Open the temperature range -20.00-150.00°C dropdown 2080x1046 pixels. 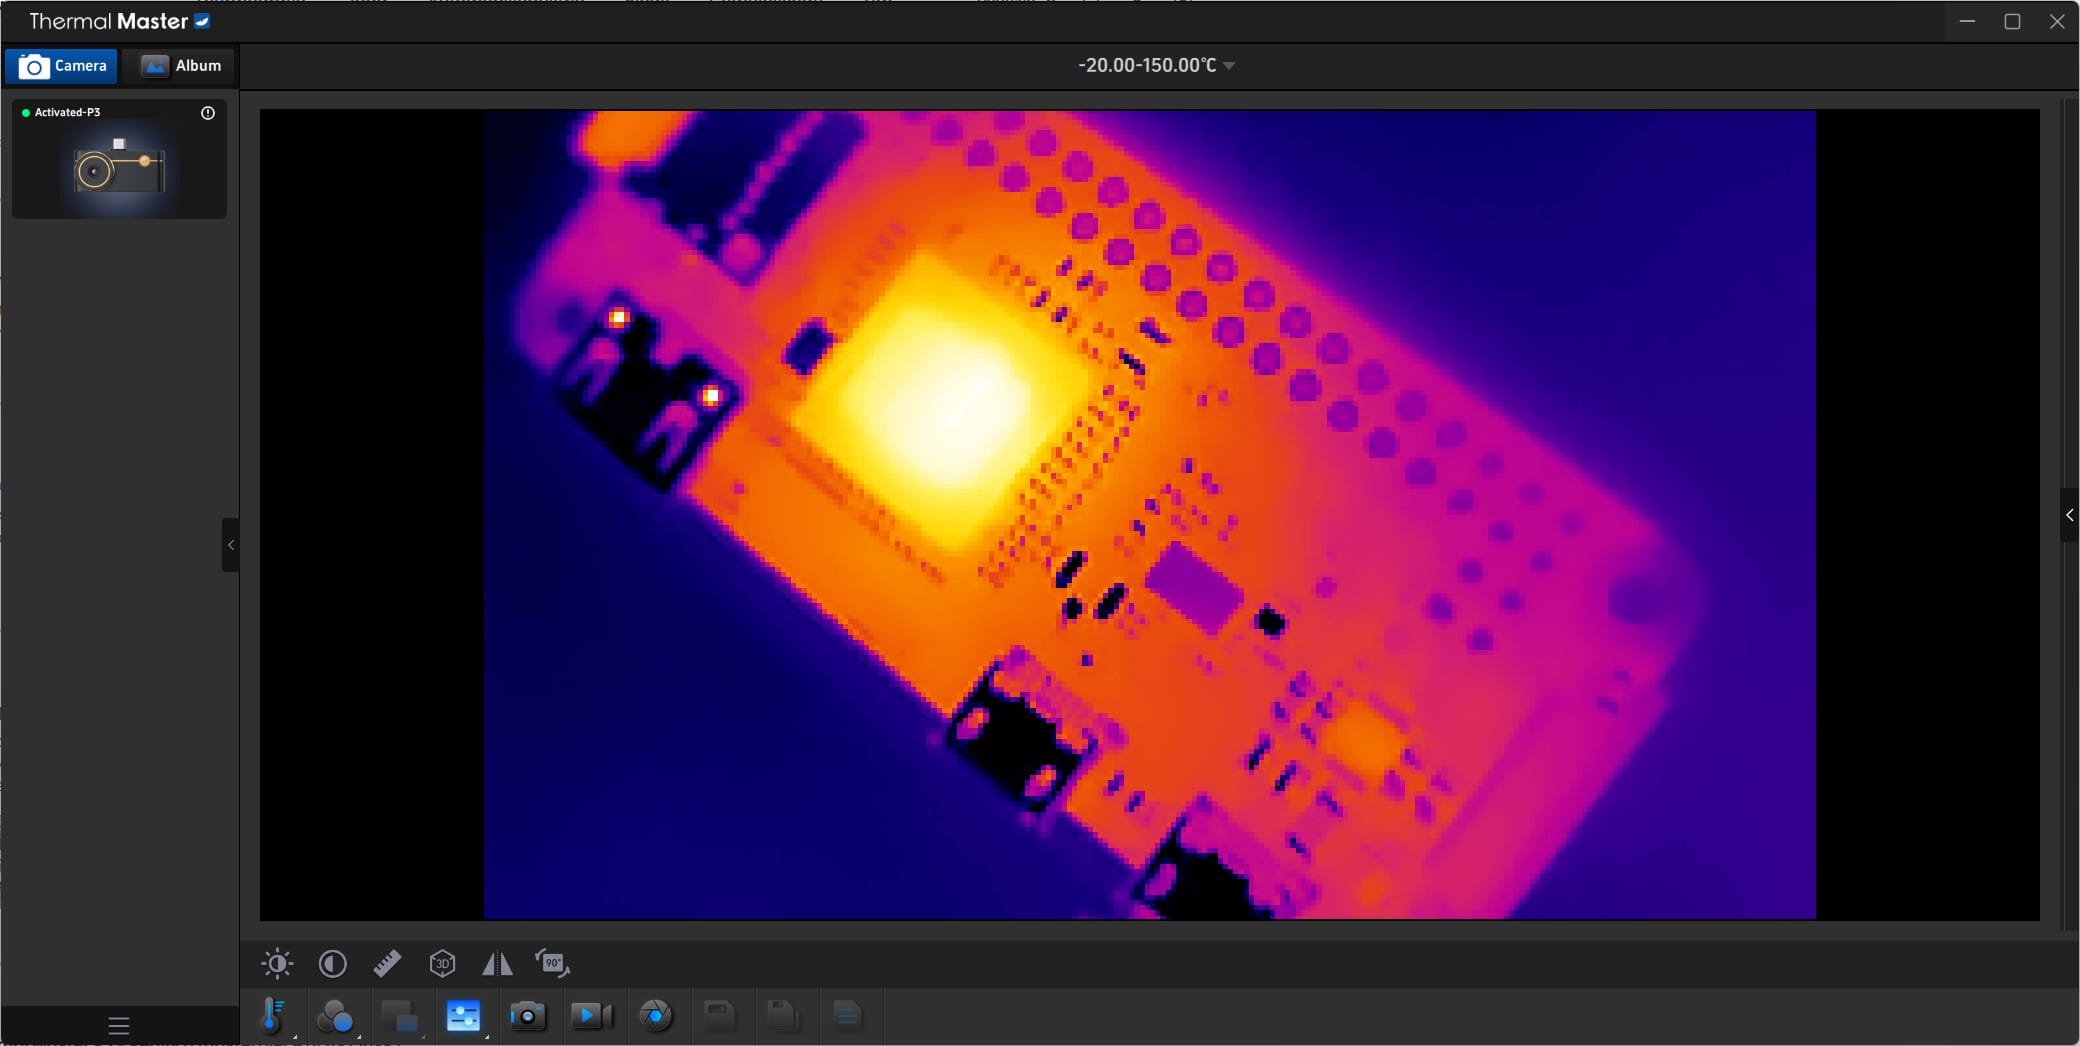coord(1156,65)
